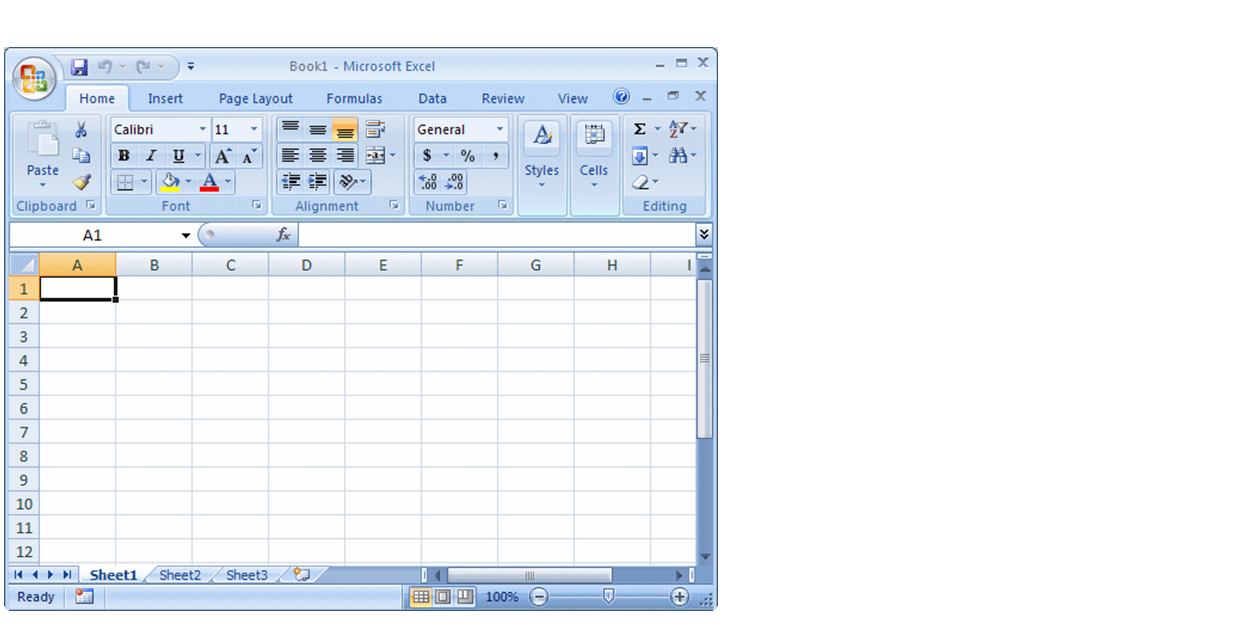Click the Insert Function fx icon
The image size is (1234, 640).
pyautogui.click(x=283, y=235)
